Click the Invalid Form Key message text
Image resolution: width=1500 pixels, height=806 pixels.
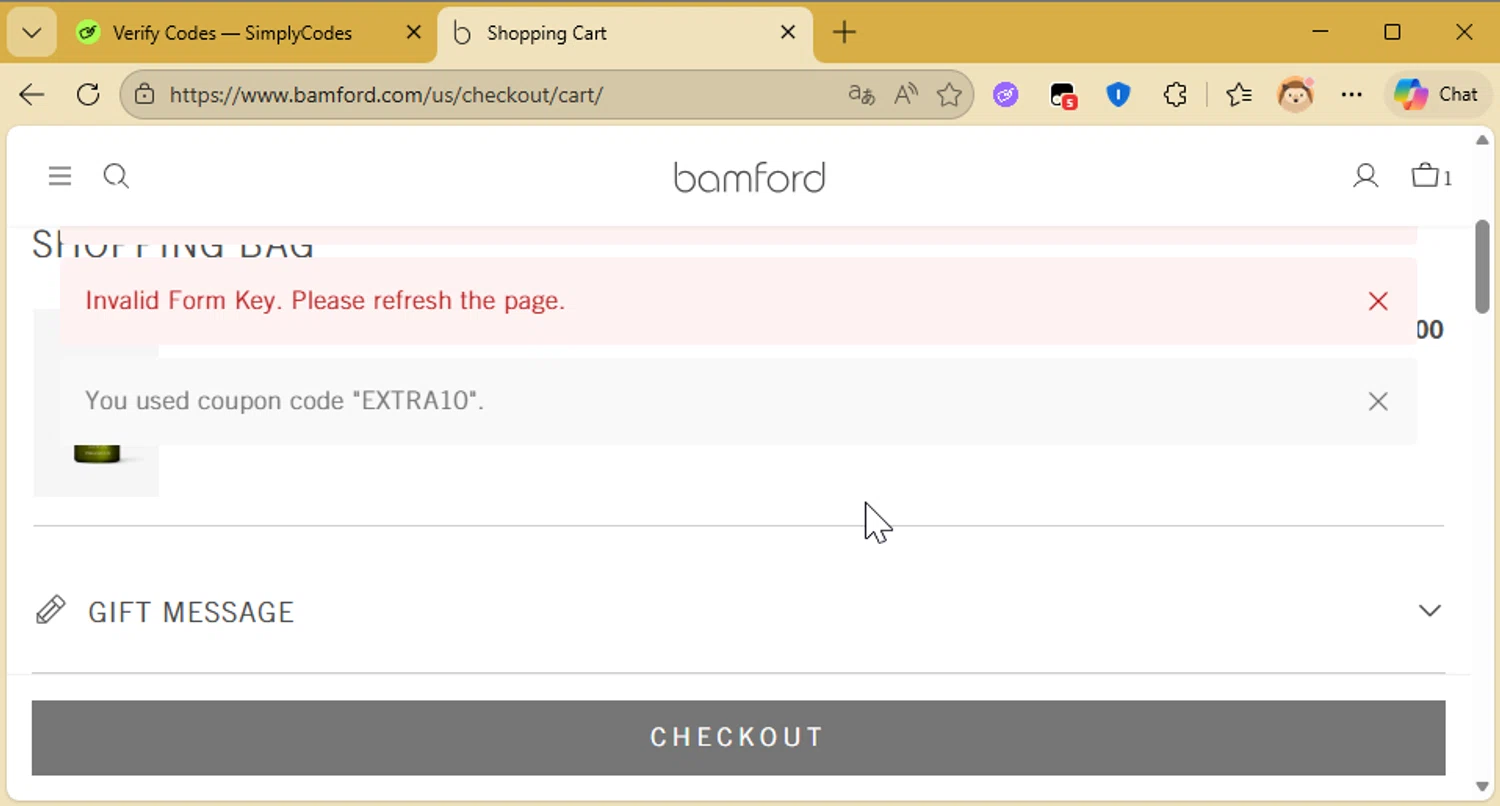[x=325, y=301]
